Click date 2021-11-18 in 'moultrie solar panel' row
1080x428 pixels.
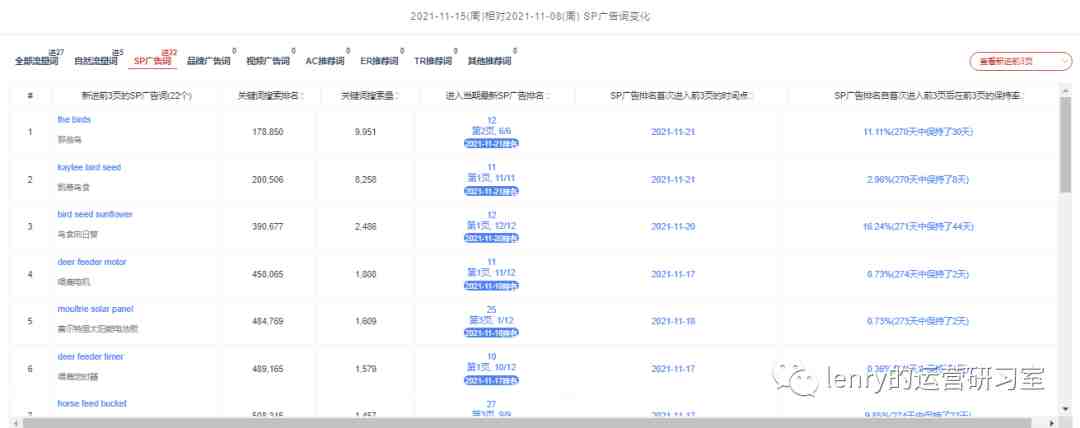(673, 321)
